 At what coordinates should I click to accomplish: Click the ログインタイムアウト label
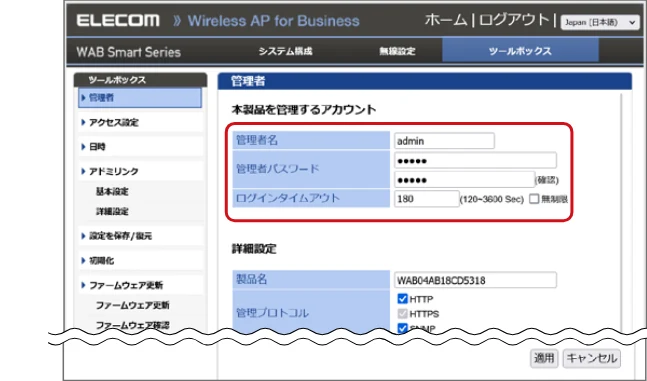(288, 198)
